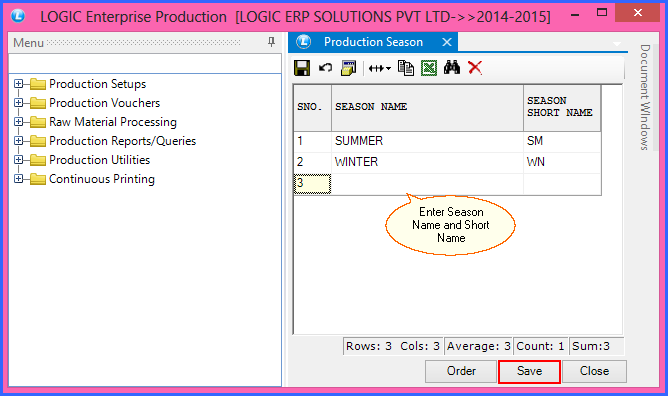Click the yellow notes window icon
Image resolution: width=668 pixels, height=396 pixels.
(348, 68)
